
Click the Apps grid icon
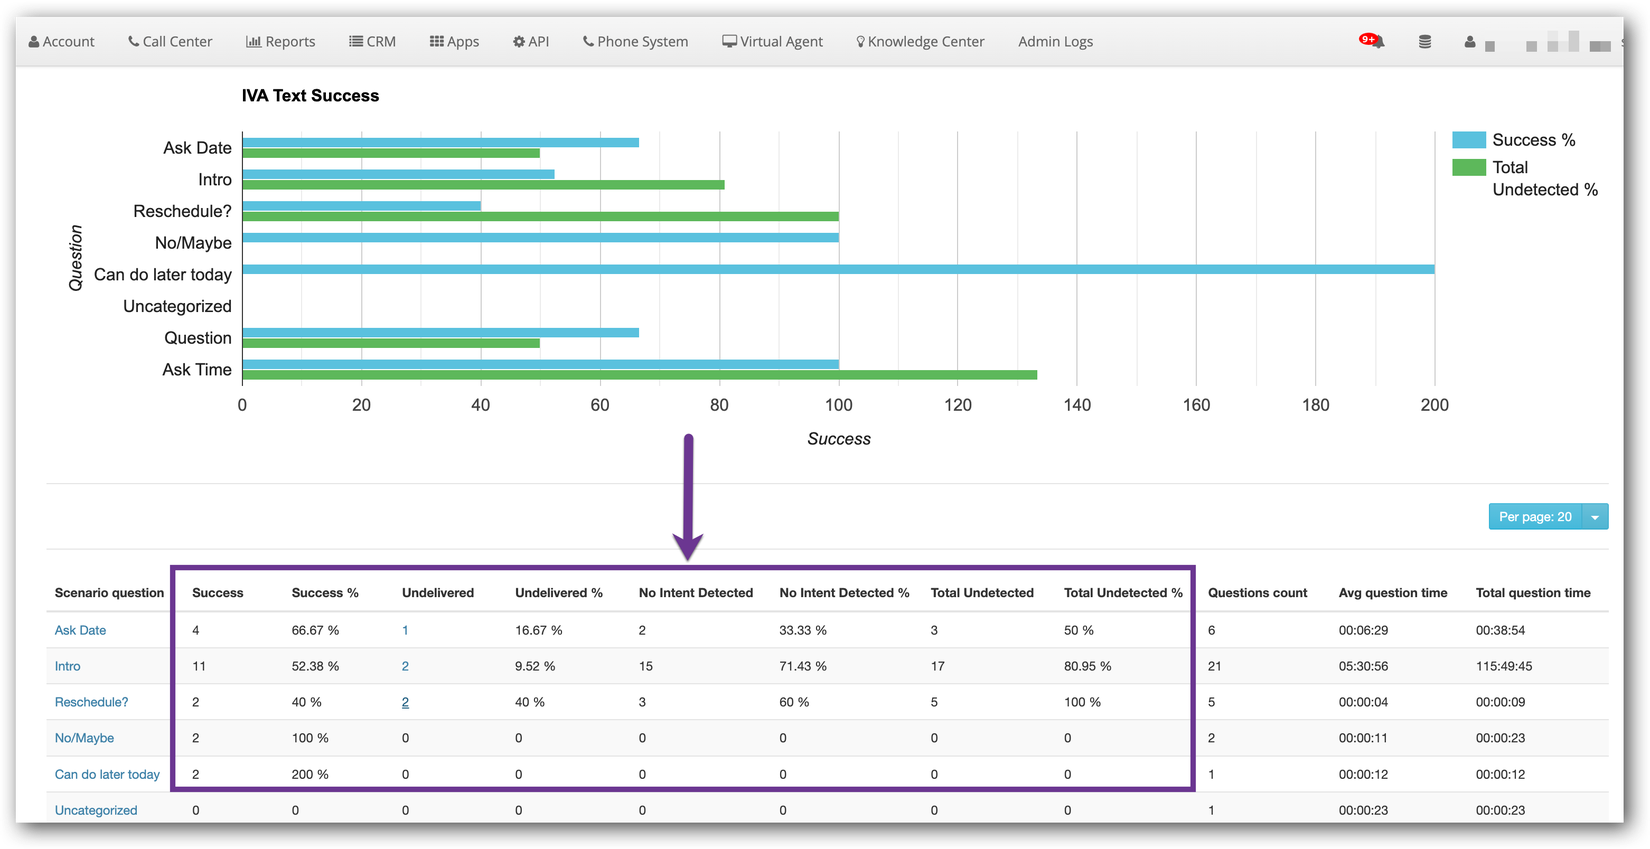[437, 42]
